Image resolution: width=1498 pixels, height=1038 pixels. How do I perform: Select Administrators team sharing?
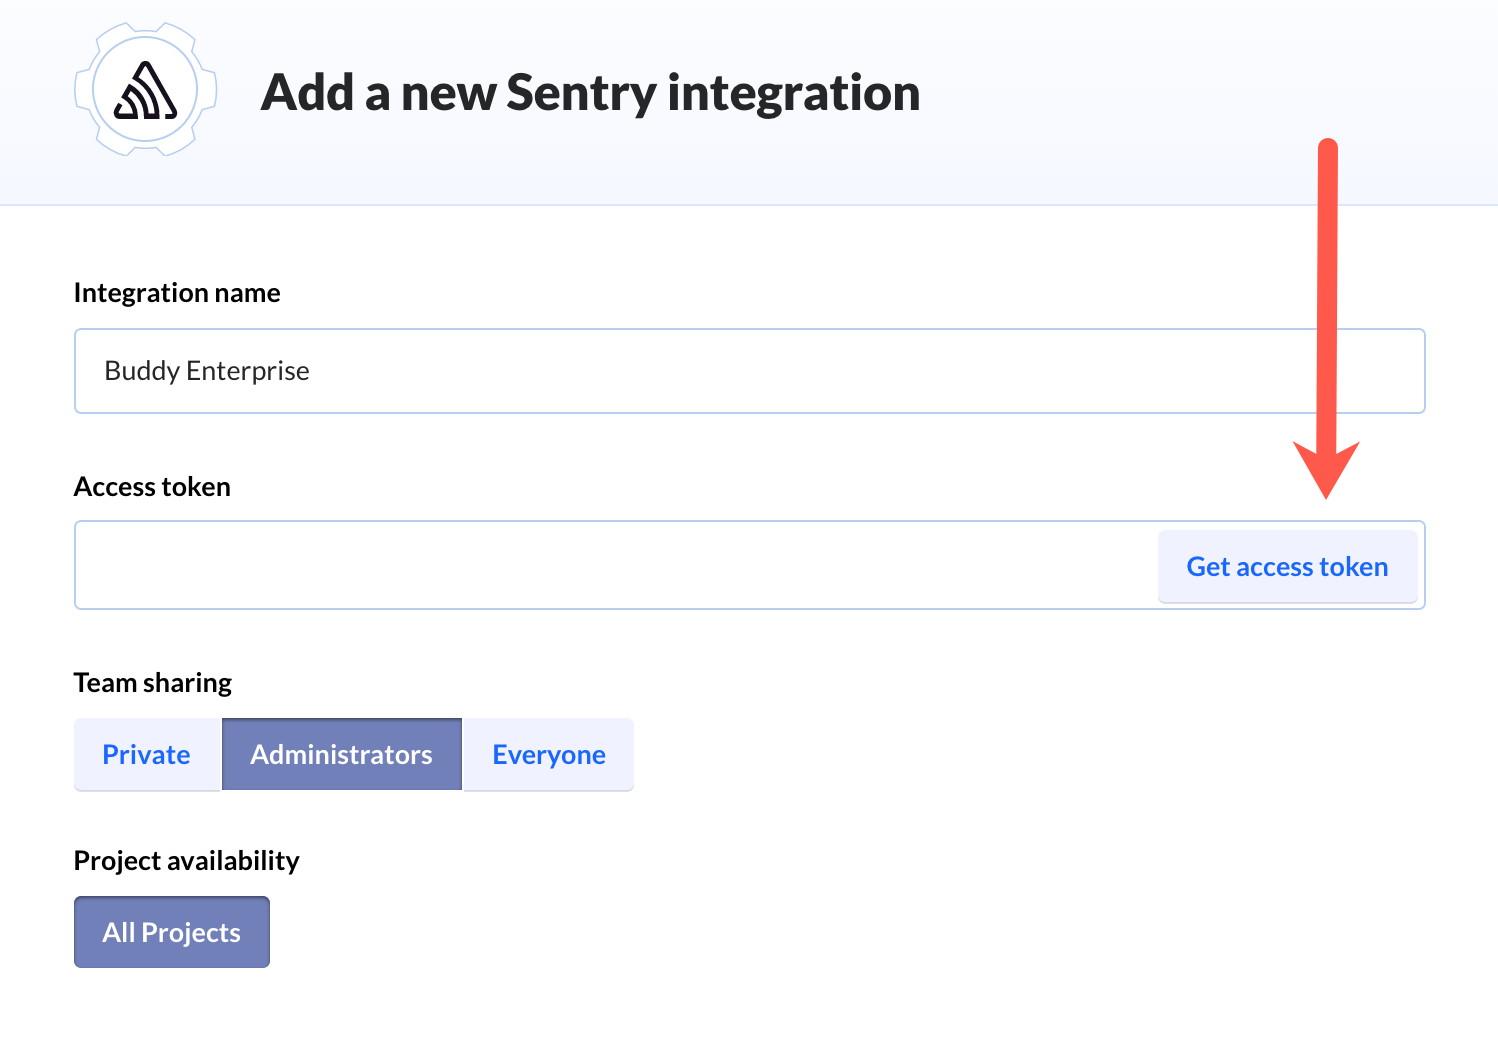tap(341, 754)
